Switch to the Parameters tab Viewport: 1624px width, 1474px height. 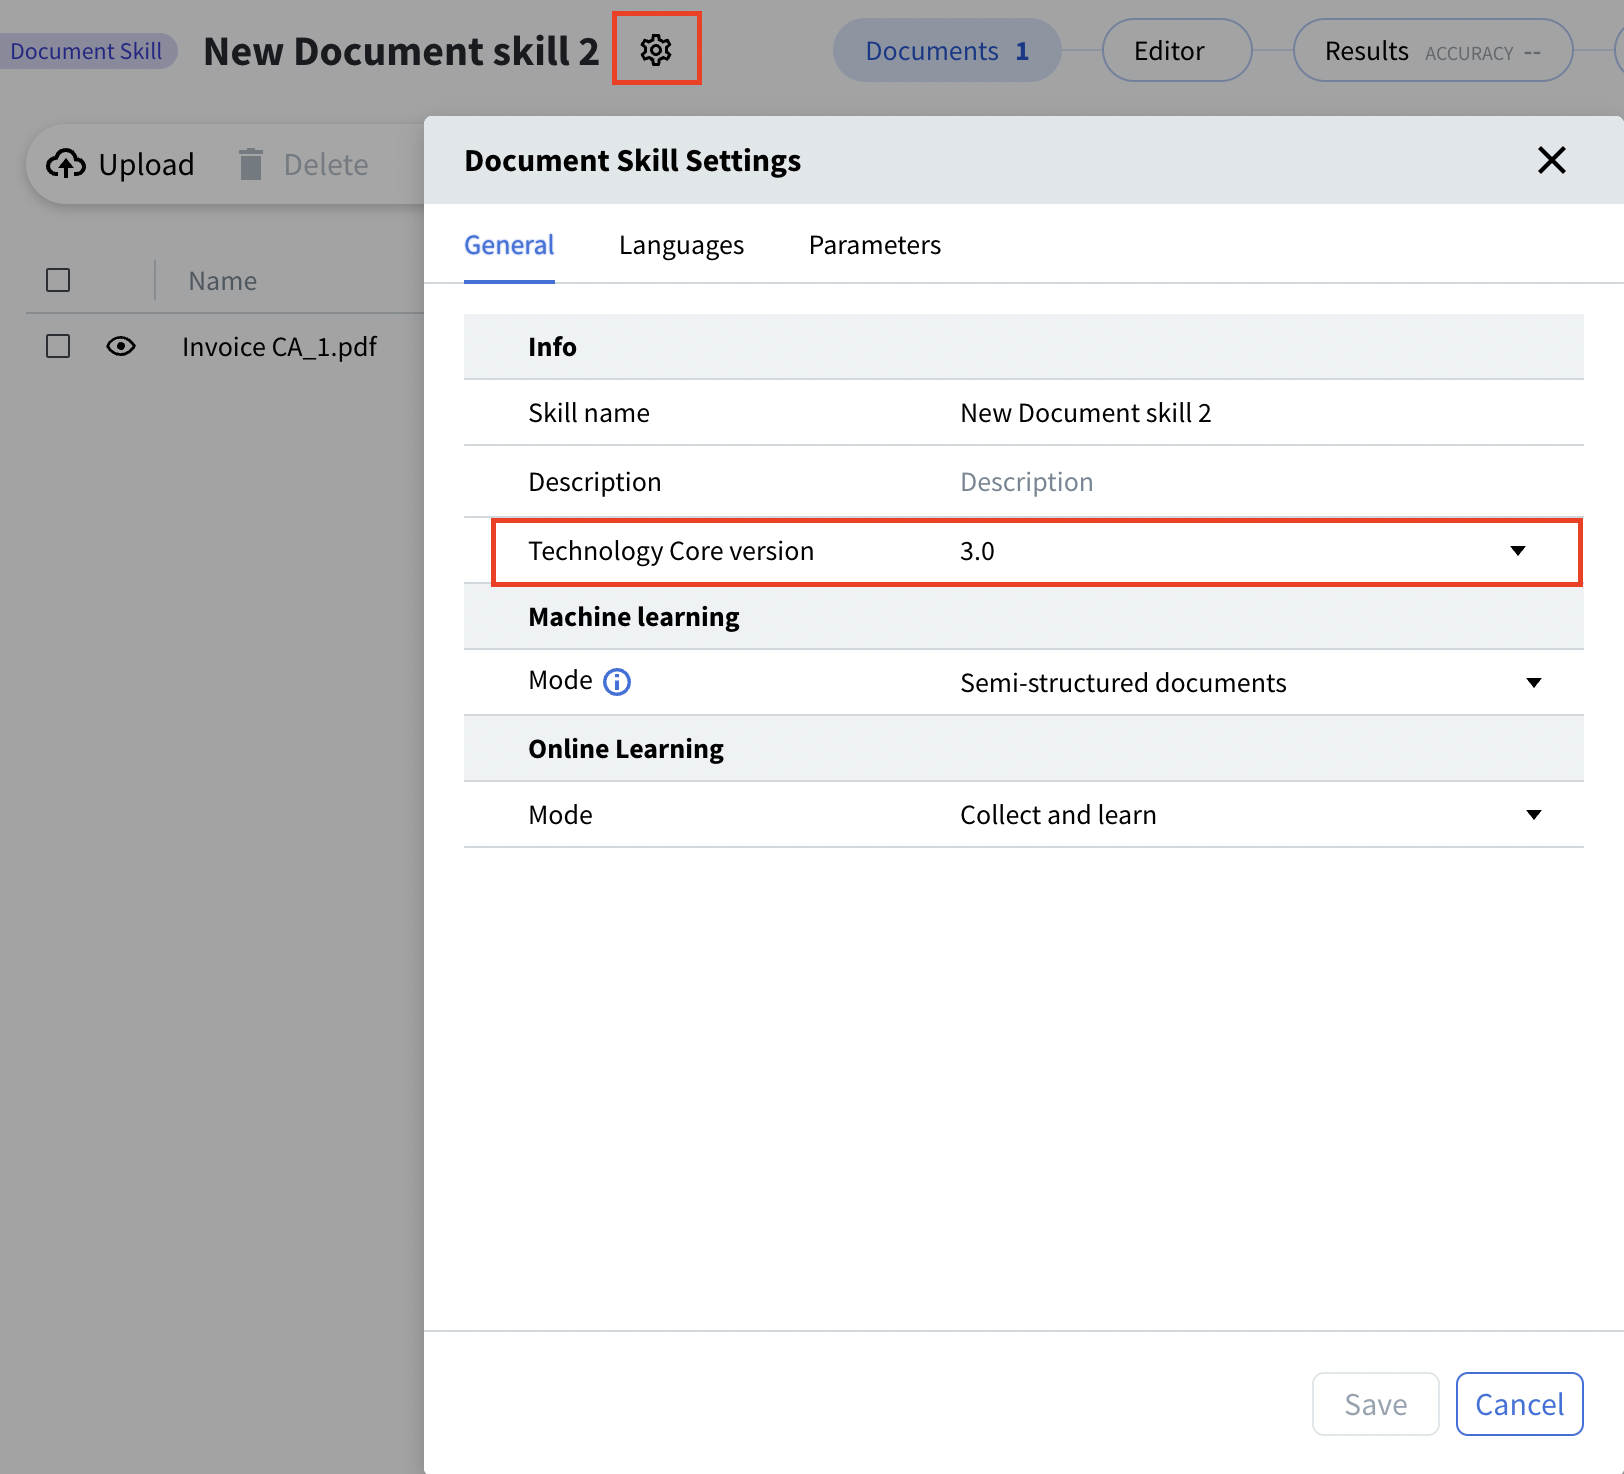click(874, 245)
